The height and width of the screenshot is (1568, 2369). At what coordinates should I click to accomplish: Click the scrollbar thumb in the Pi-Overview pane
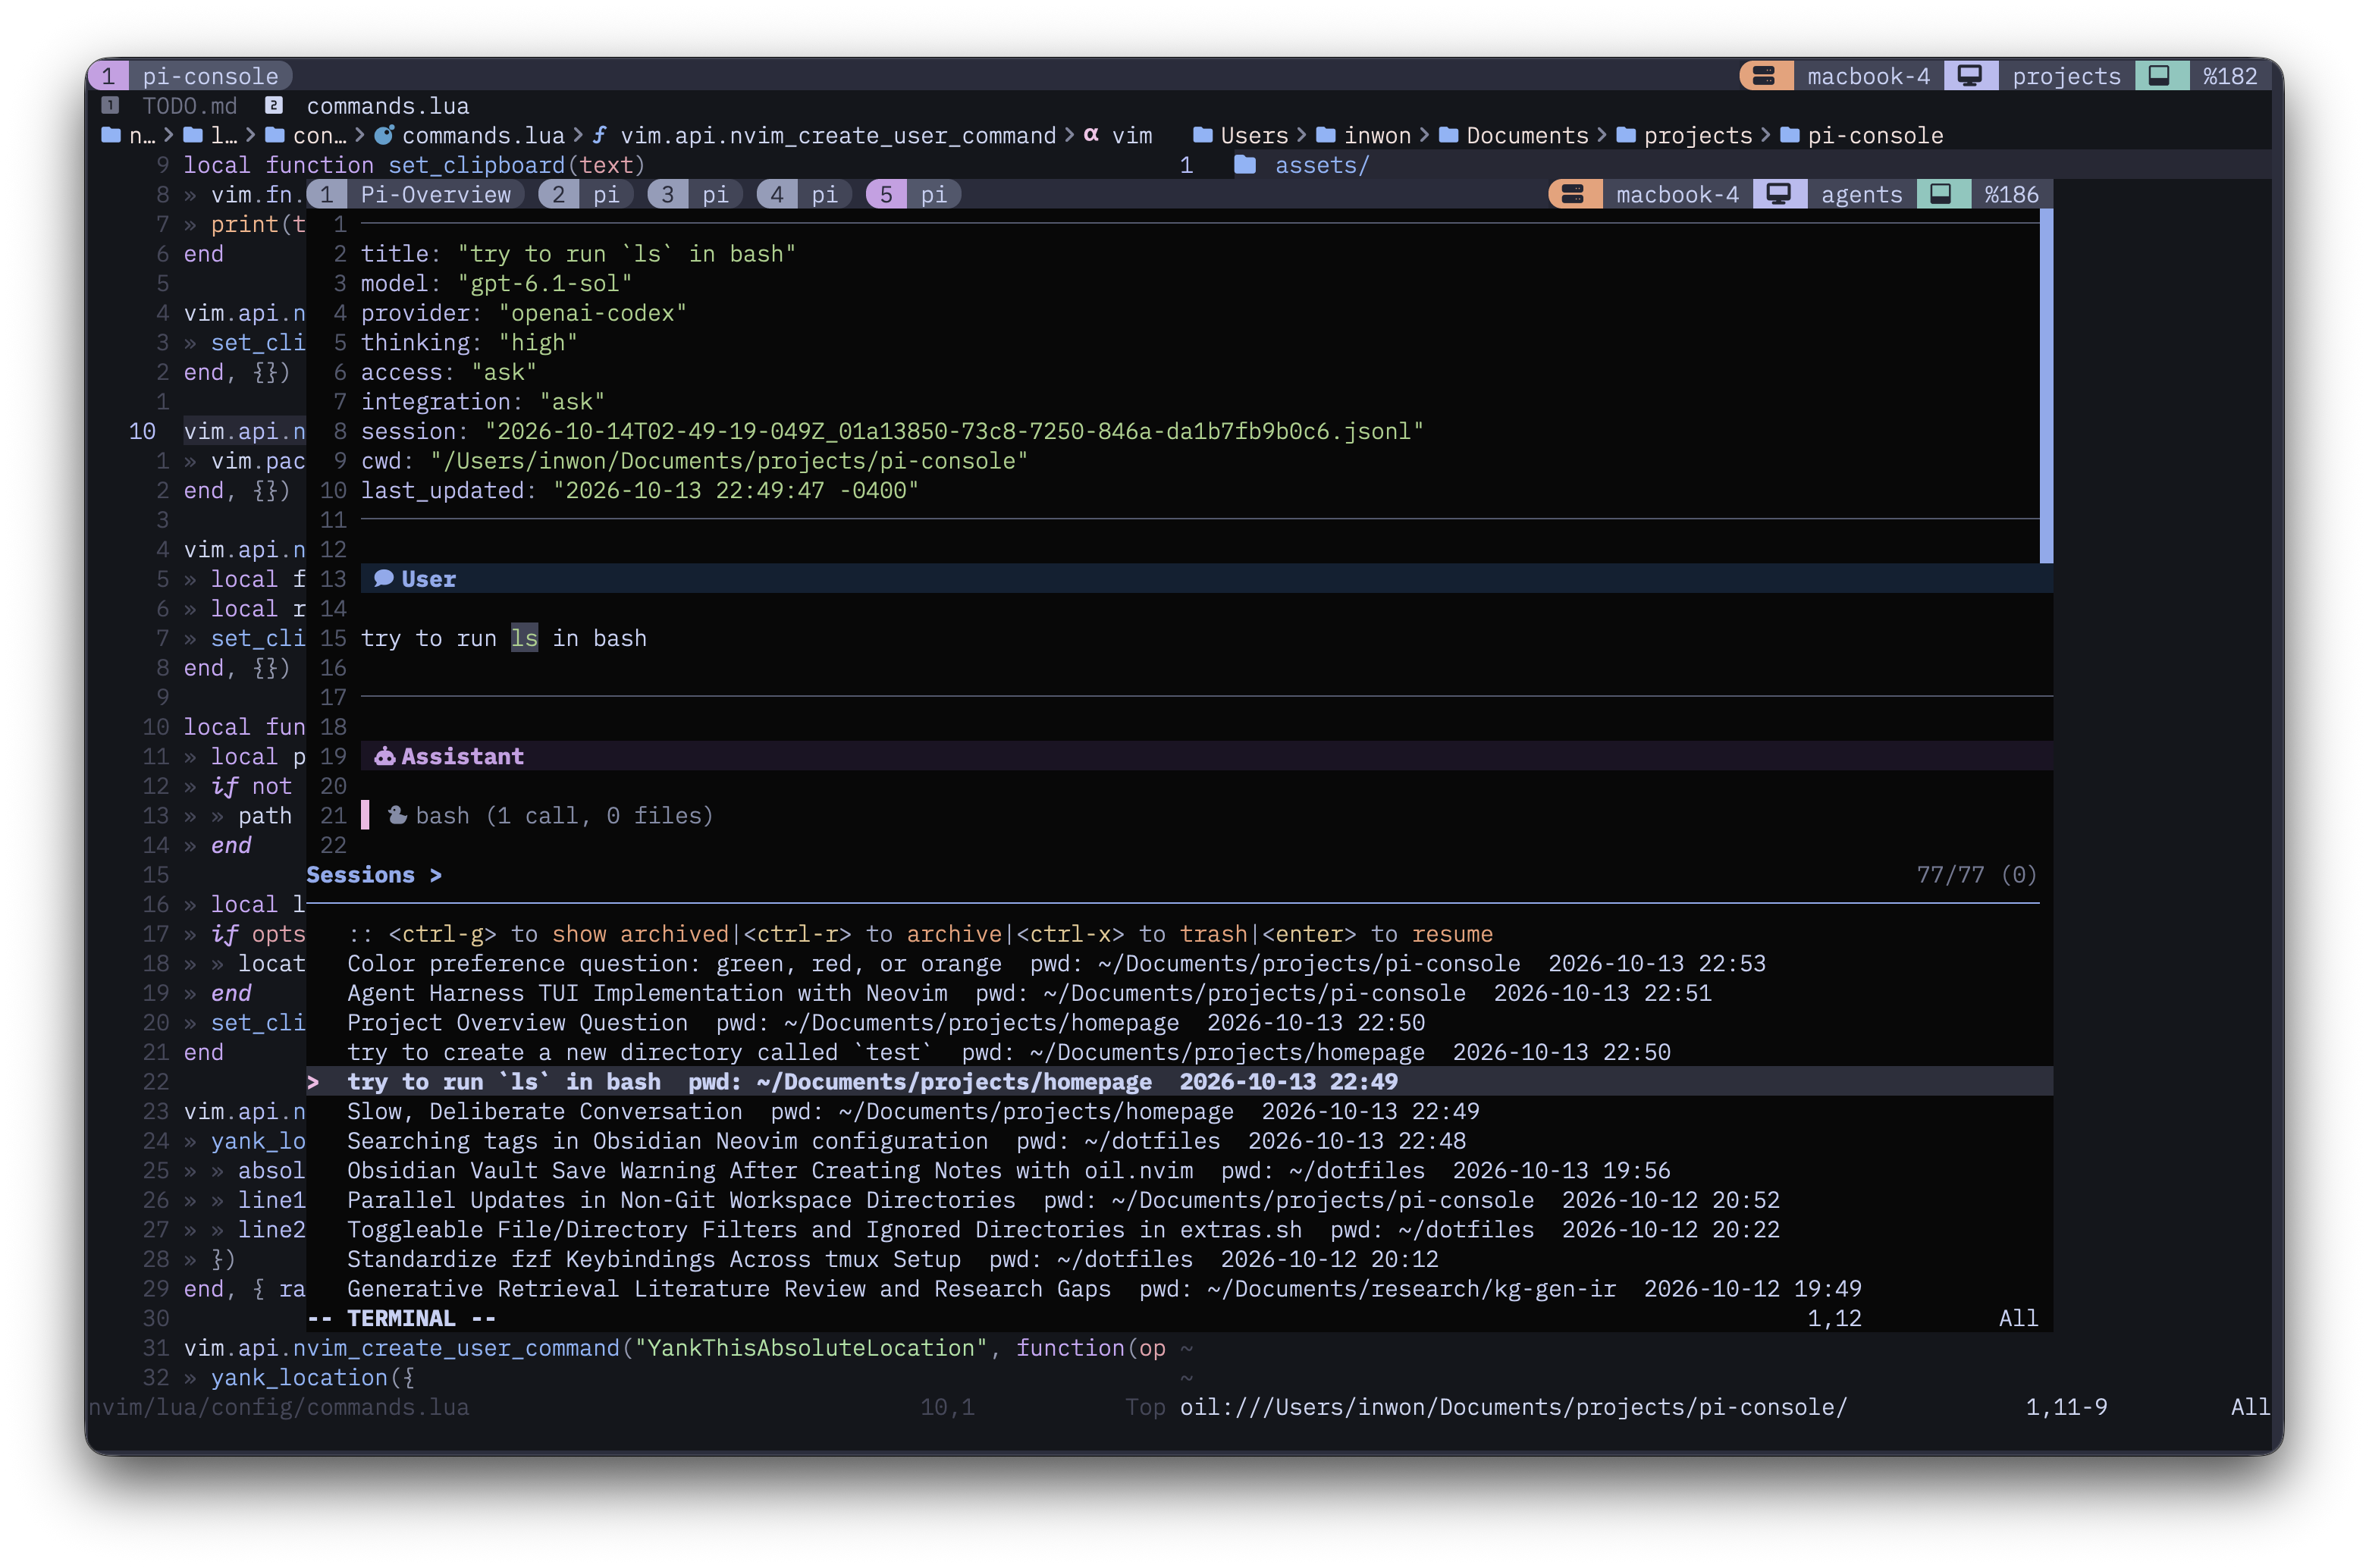[2046, 386]
